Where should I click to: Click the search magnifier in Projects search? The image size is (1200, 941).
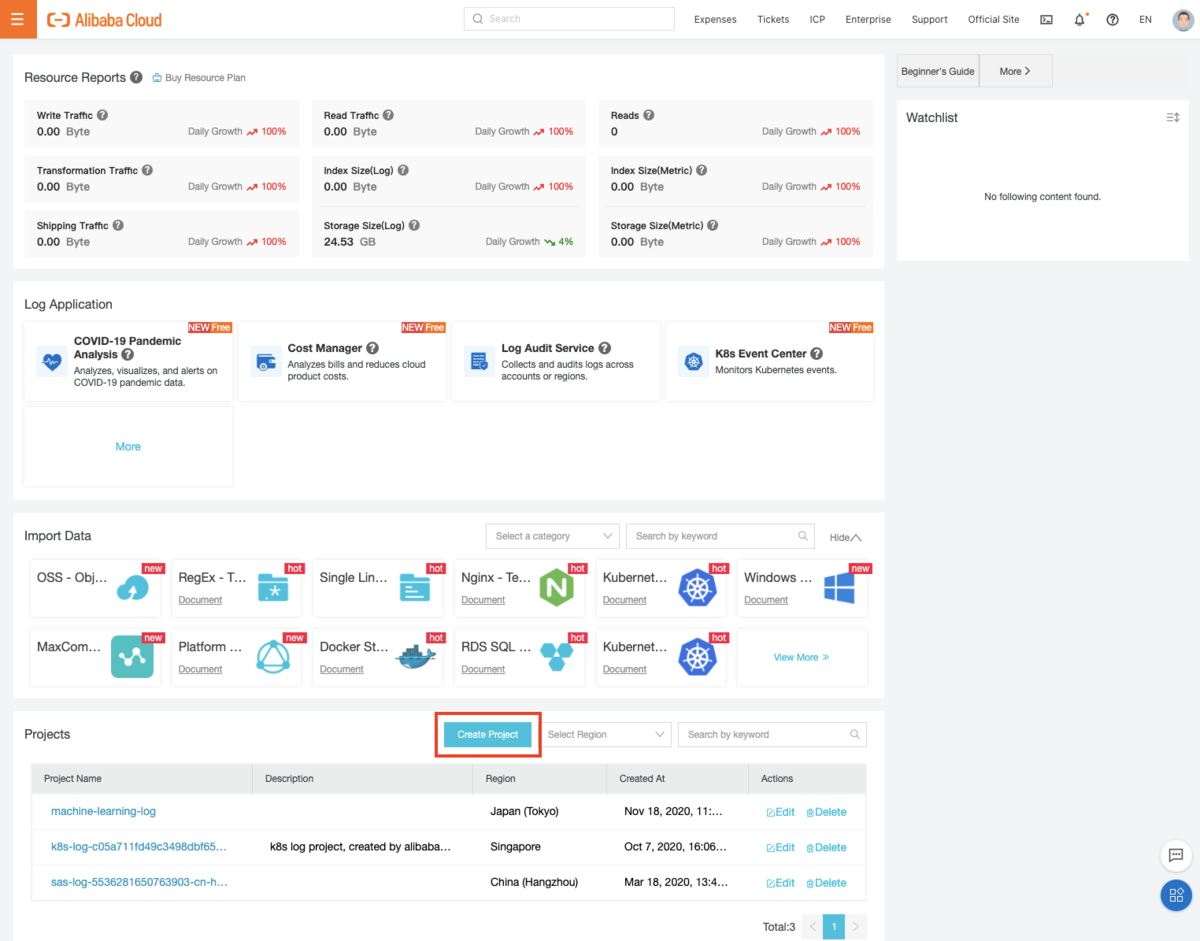click(855, 734)
